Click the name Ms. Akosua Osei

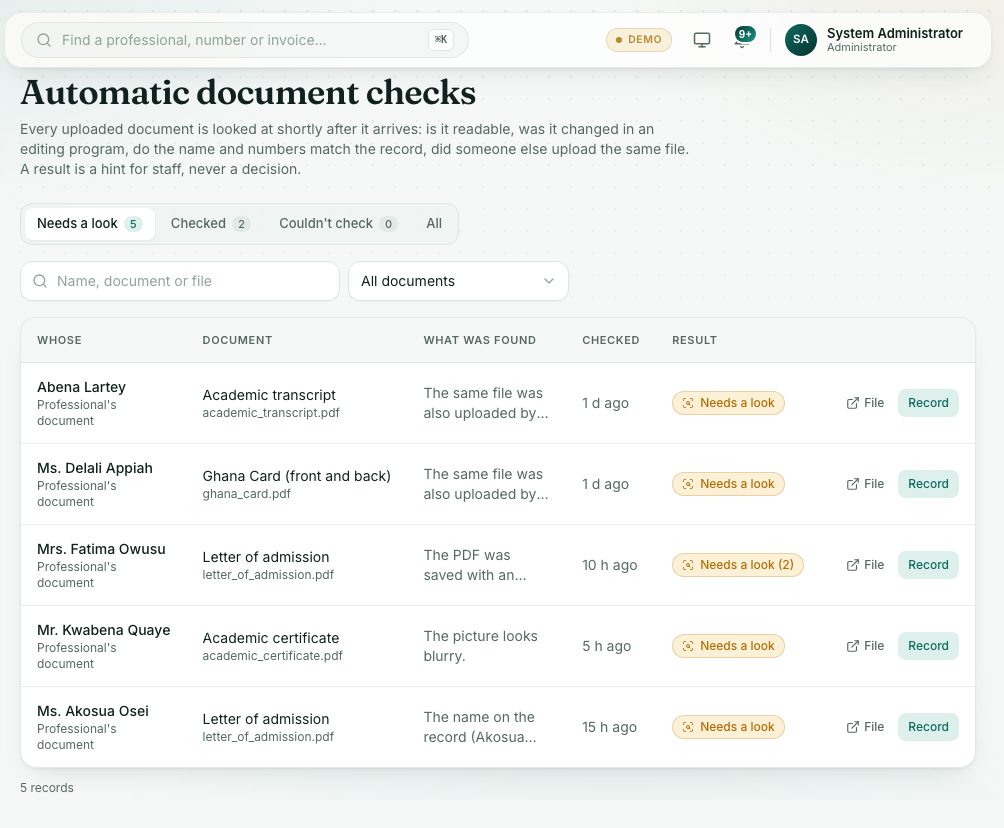(93, 711)
